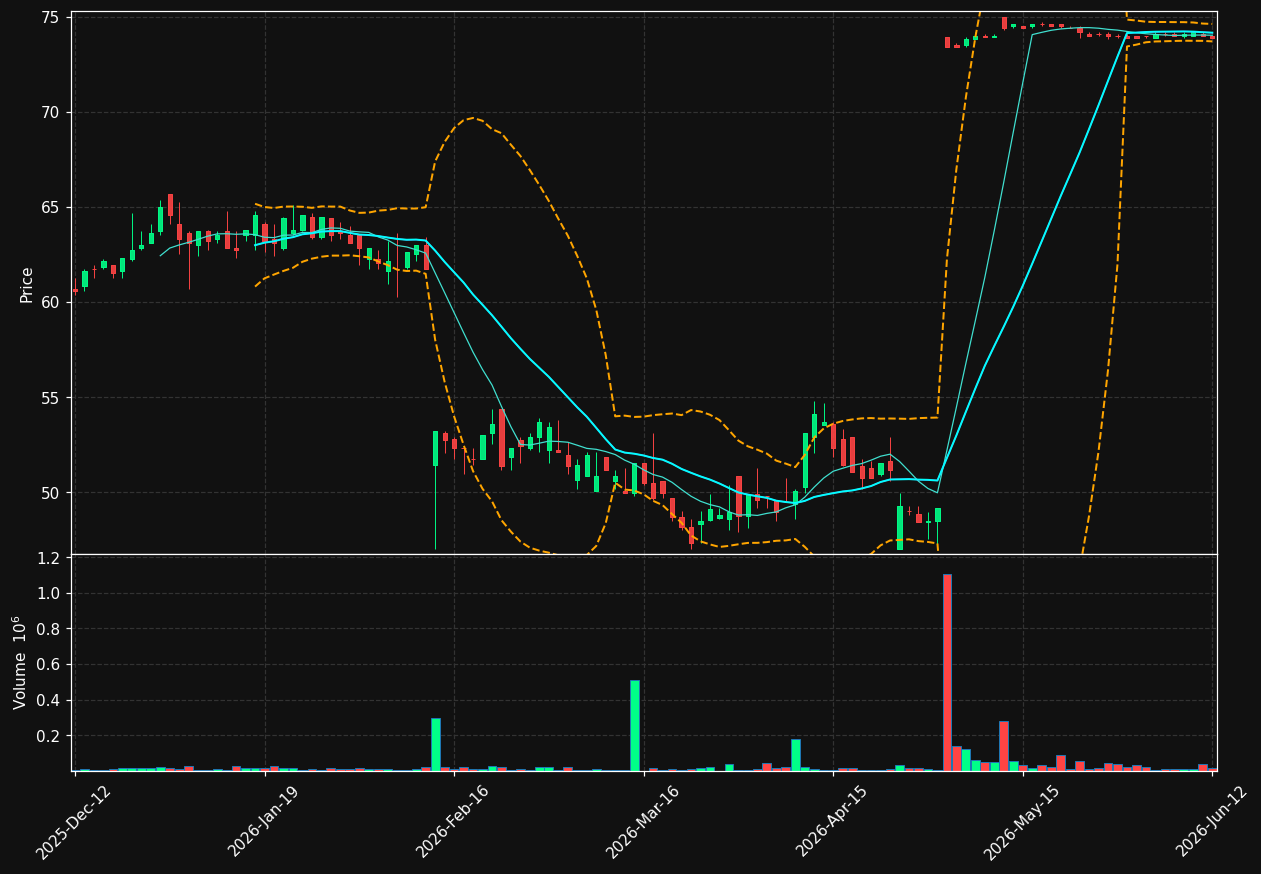This screenshot has height=874, width=1261.
Task: Click the 70 price tick label
Action: (x=50, y=113)
